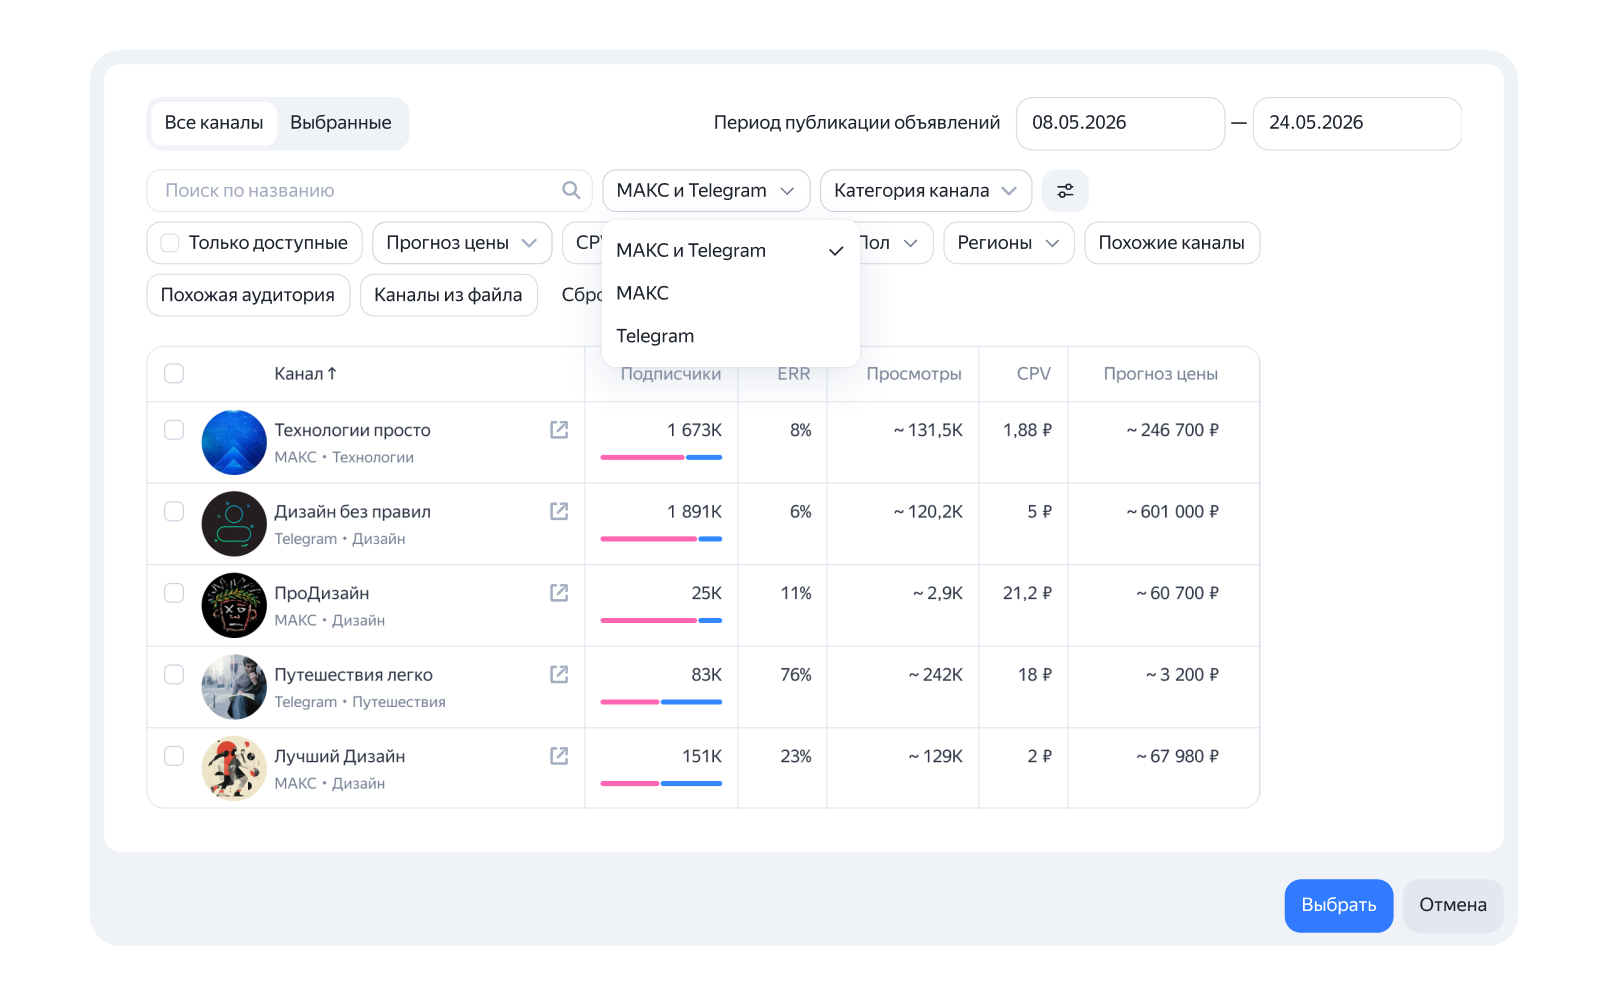Open external link for Лучший Дизайн

point(559,755)
